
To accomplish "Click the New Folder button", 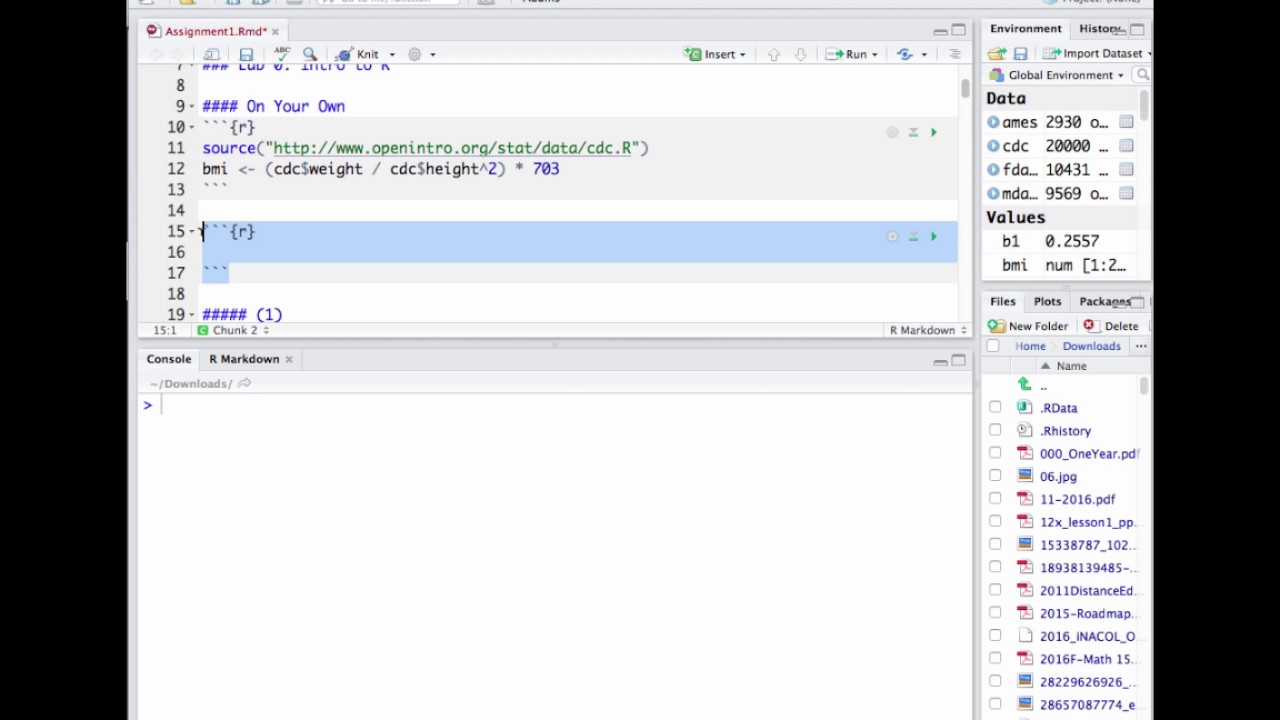I will pyautogui.click(x=1028, y=326).
